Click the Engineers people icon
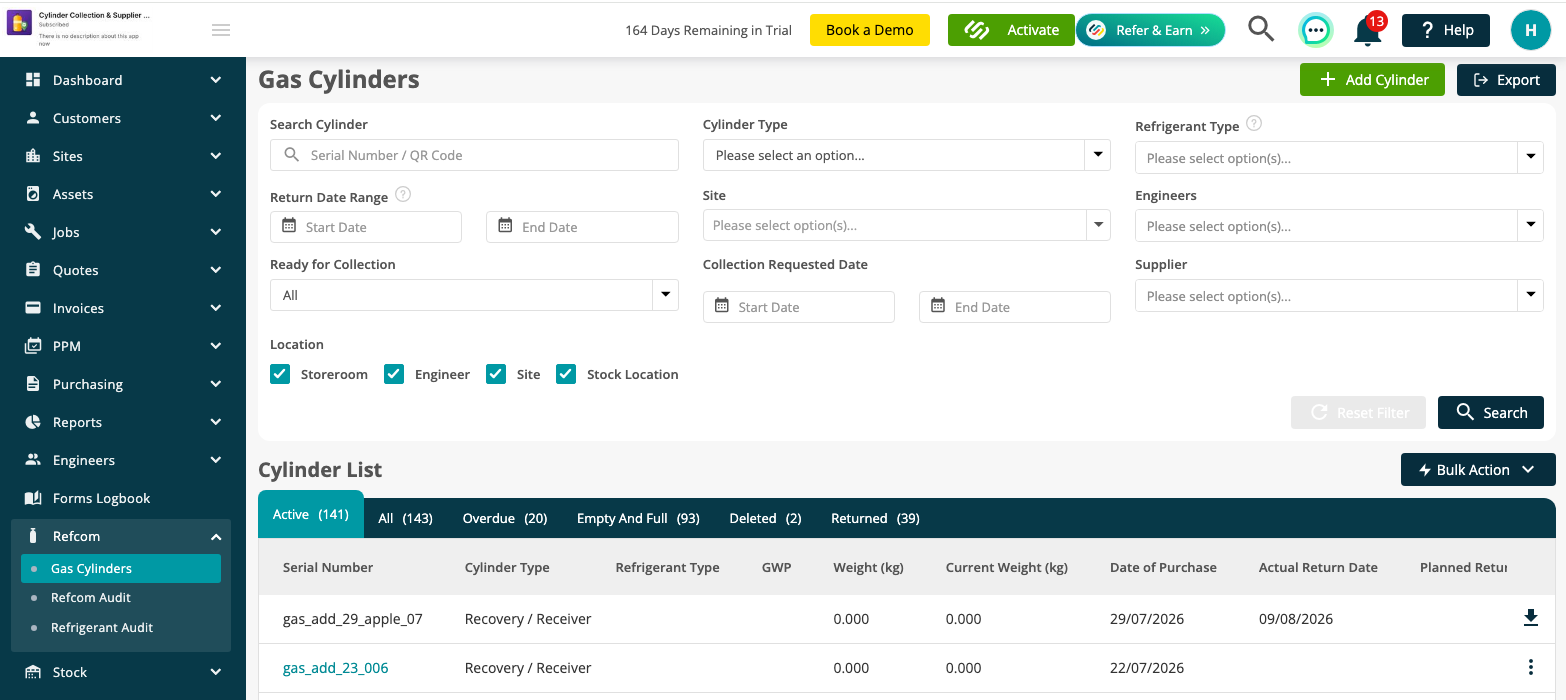Viewport: 1566px width, 700px height. [33, 460]
